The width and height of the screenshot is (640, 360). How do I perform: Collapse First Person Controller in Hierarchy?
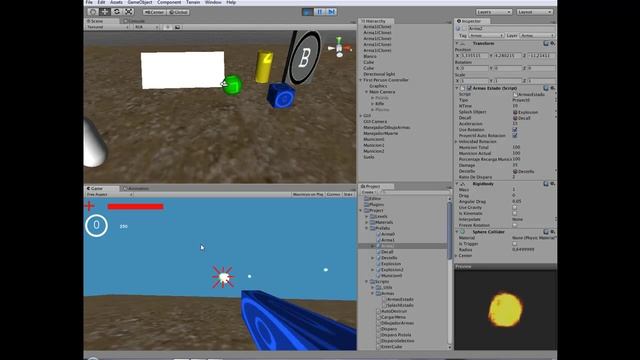click(361, 80)
